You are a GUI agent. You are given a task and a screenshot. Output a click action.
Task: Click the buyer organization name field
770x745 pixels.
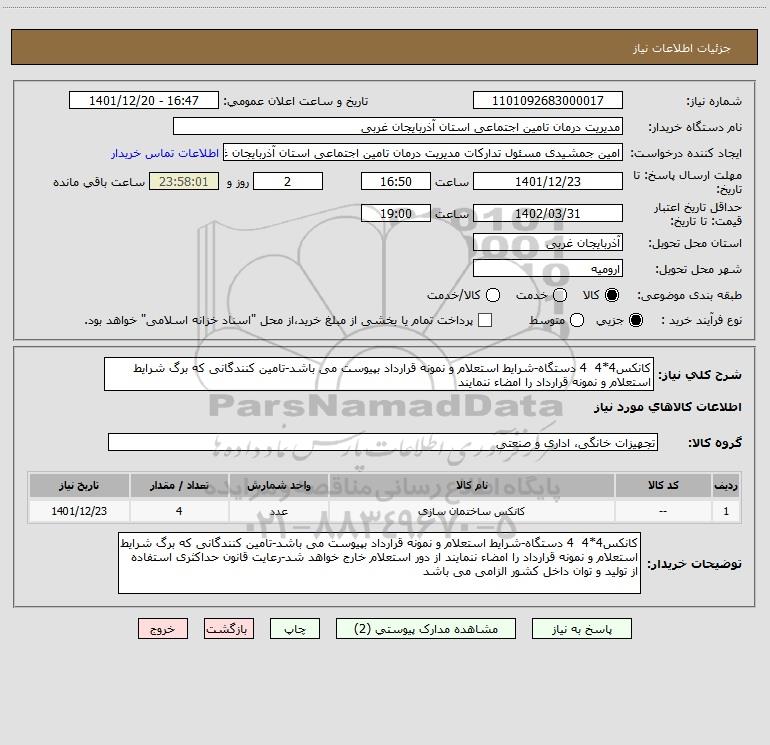click(398, 126)
